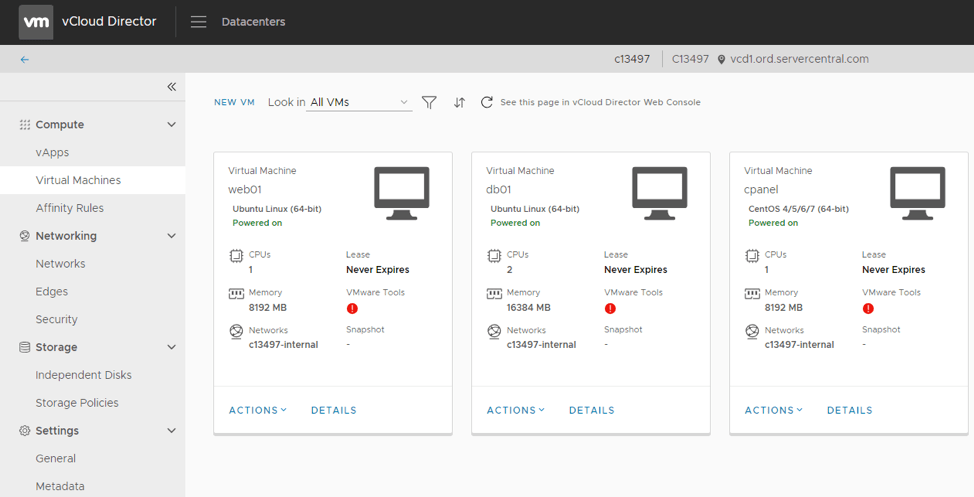Click the location pin icon

[721, 60]
